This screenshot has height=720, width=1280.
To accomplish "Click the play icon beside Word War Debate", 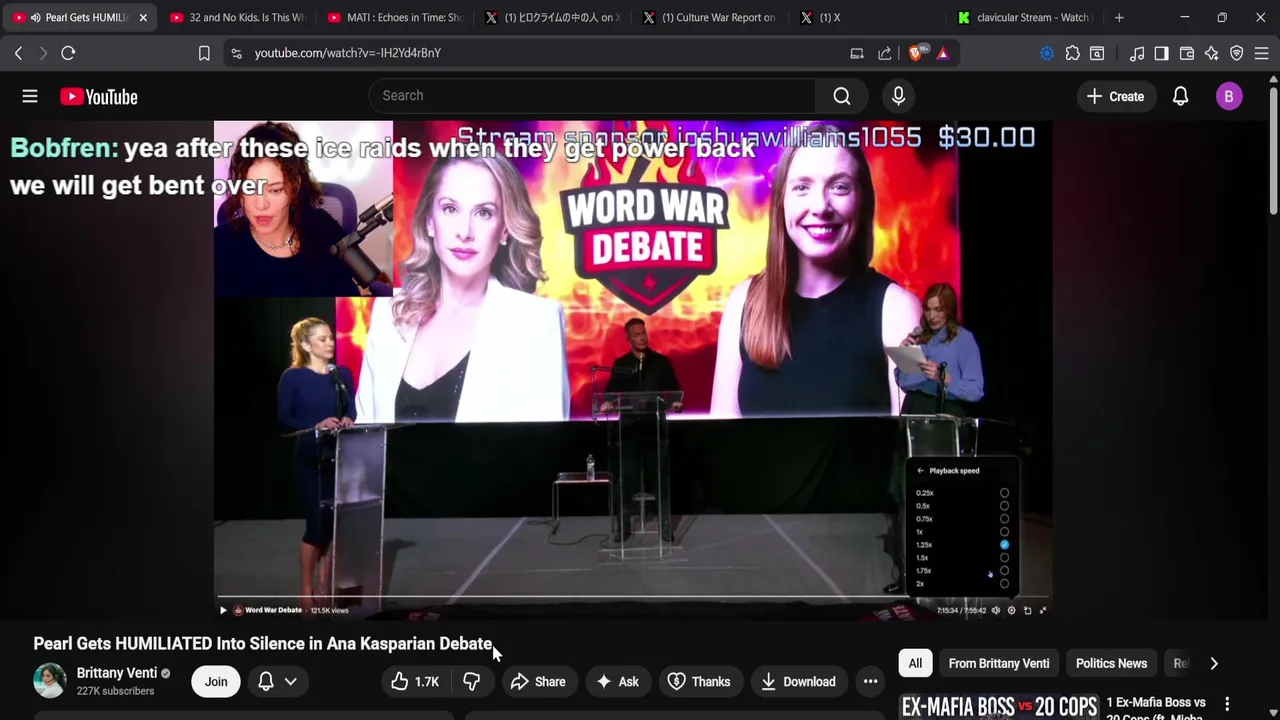I will pos(223,610).
